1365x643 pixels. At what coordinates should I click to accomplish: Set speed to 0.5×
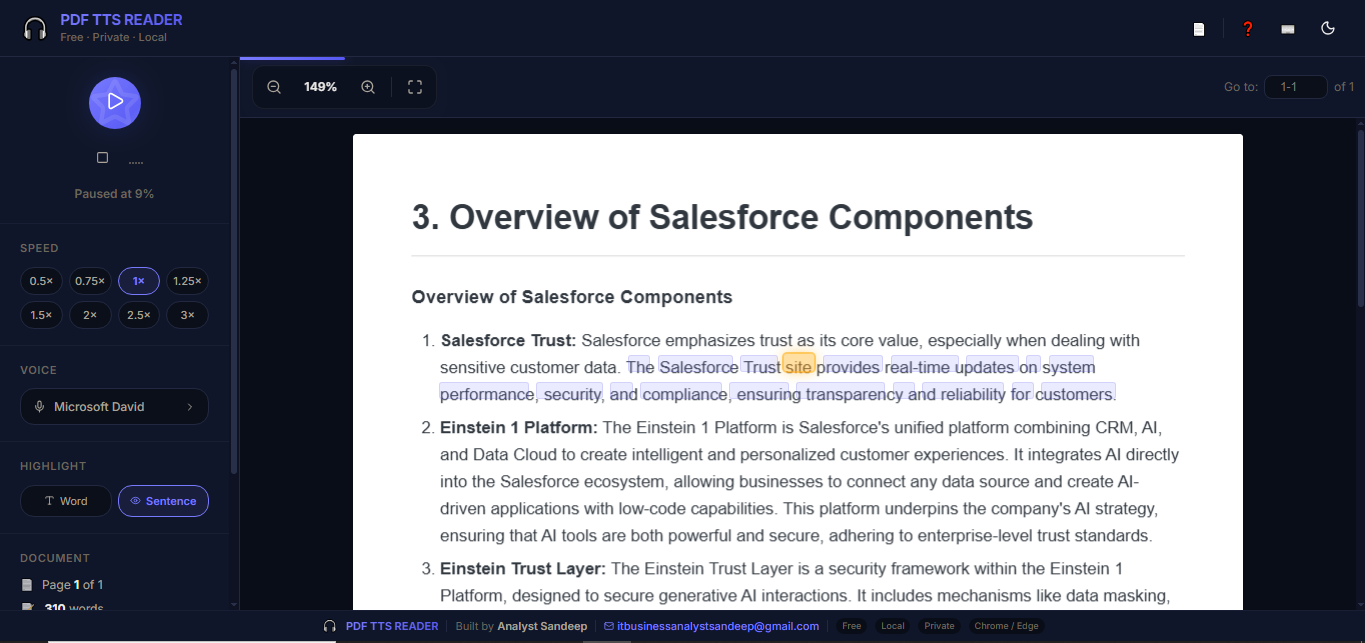tap(41, 281)
